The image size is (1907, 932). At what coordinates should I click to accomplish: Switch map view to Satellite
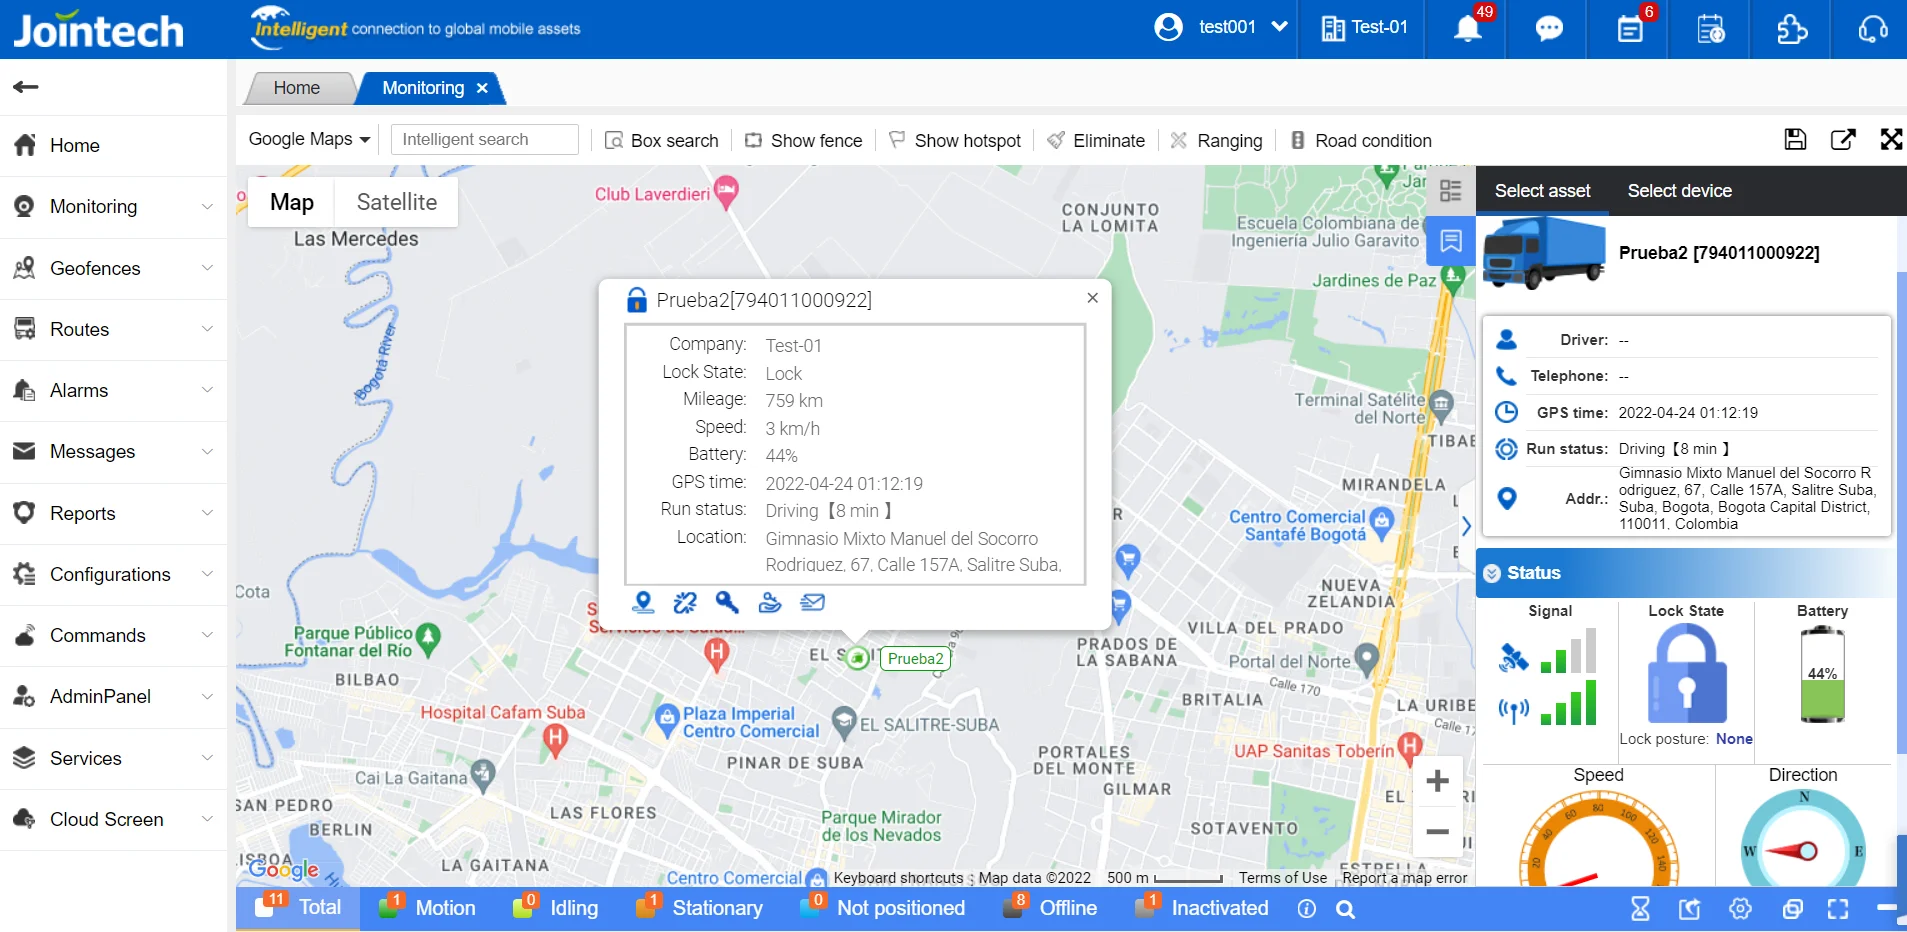(x=396, y=202)
